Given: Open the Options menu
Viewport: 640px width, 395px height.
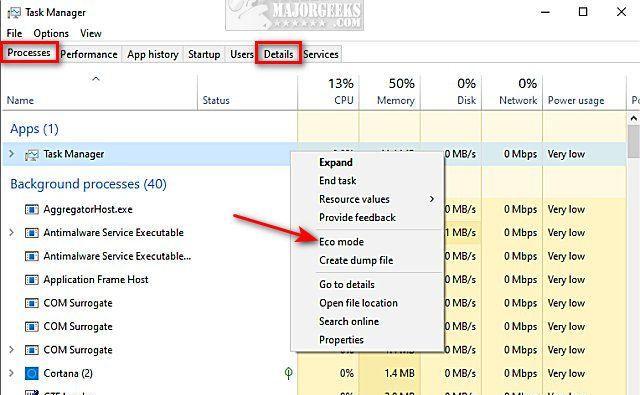Looking at the screenshot, I should tap(51, 33).
